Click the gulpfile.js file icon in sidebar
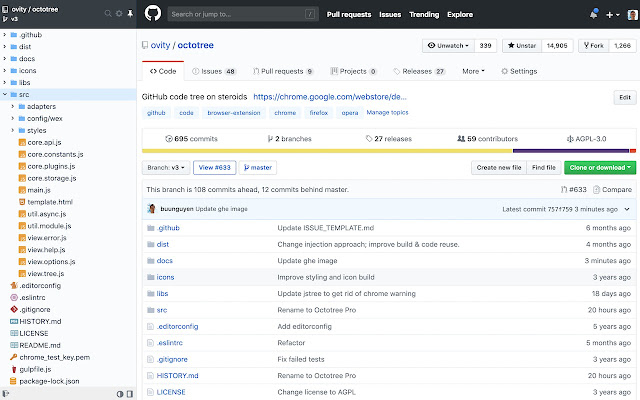Image resolution: width=640 pixels, height=400 pixels. tap(14, 369)
